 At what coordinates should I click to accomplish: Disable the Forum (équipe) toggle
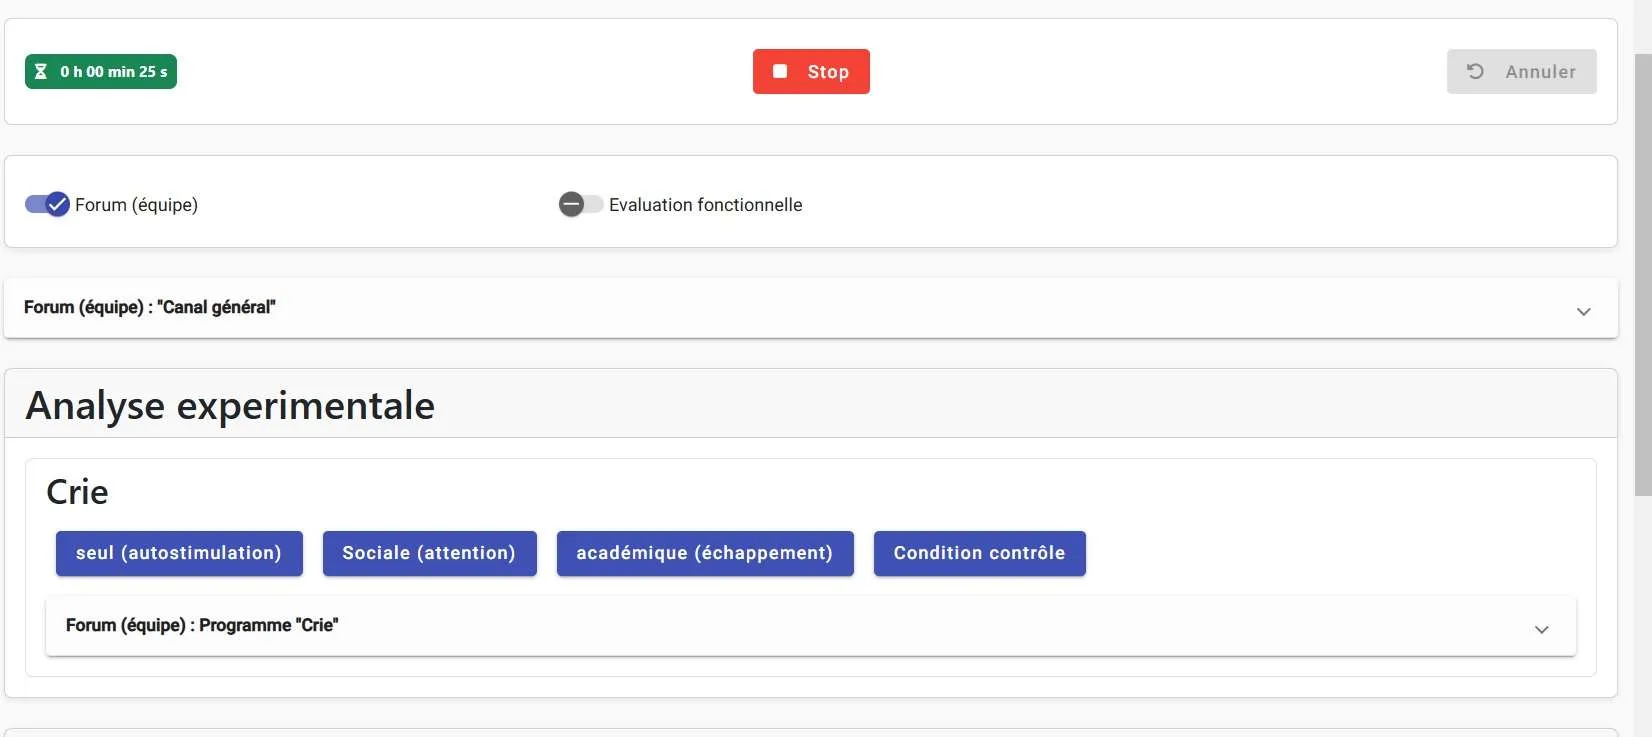[x=47, y=205]
